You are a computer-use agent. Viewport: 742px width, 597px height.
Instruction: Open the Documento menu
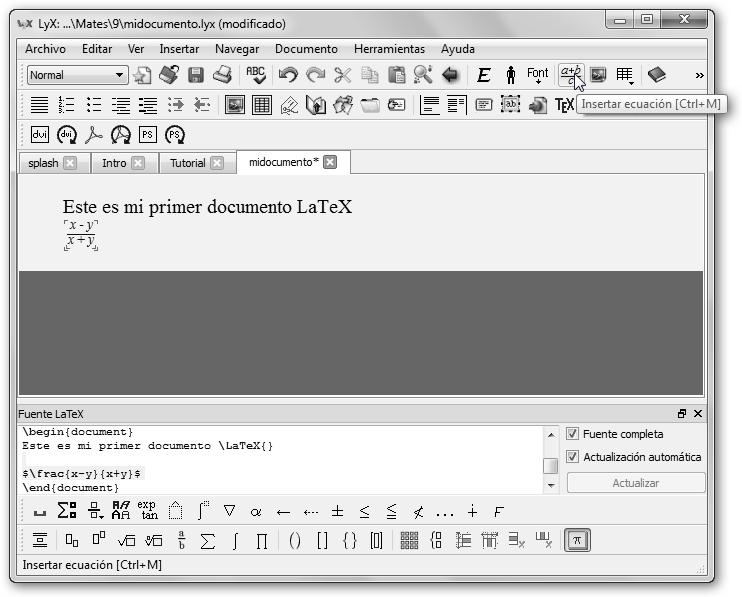pyautogui.click(x=306, y=49)
